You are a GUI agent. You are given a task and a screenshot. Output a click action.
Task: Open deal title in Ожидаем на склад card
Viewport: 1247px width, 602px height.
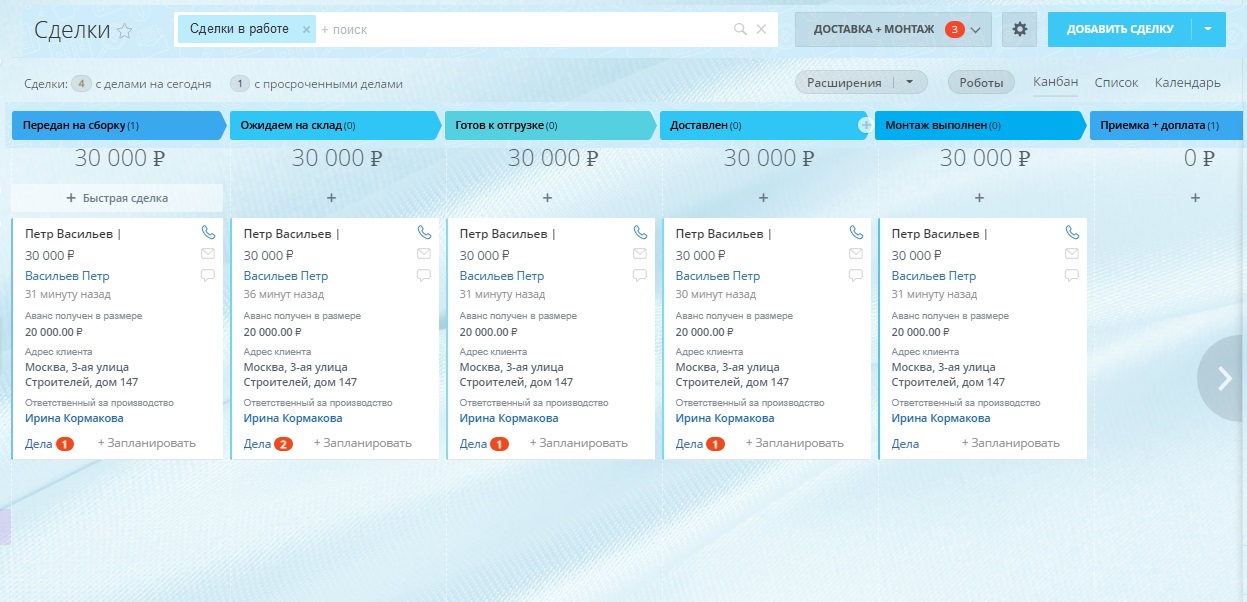coord(292,234)
